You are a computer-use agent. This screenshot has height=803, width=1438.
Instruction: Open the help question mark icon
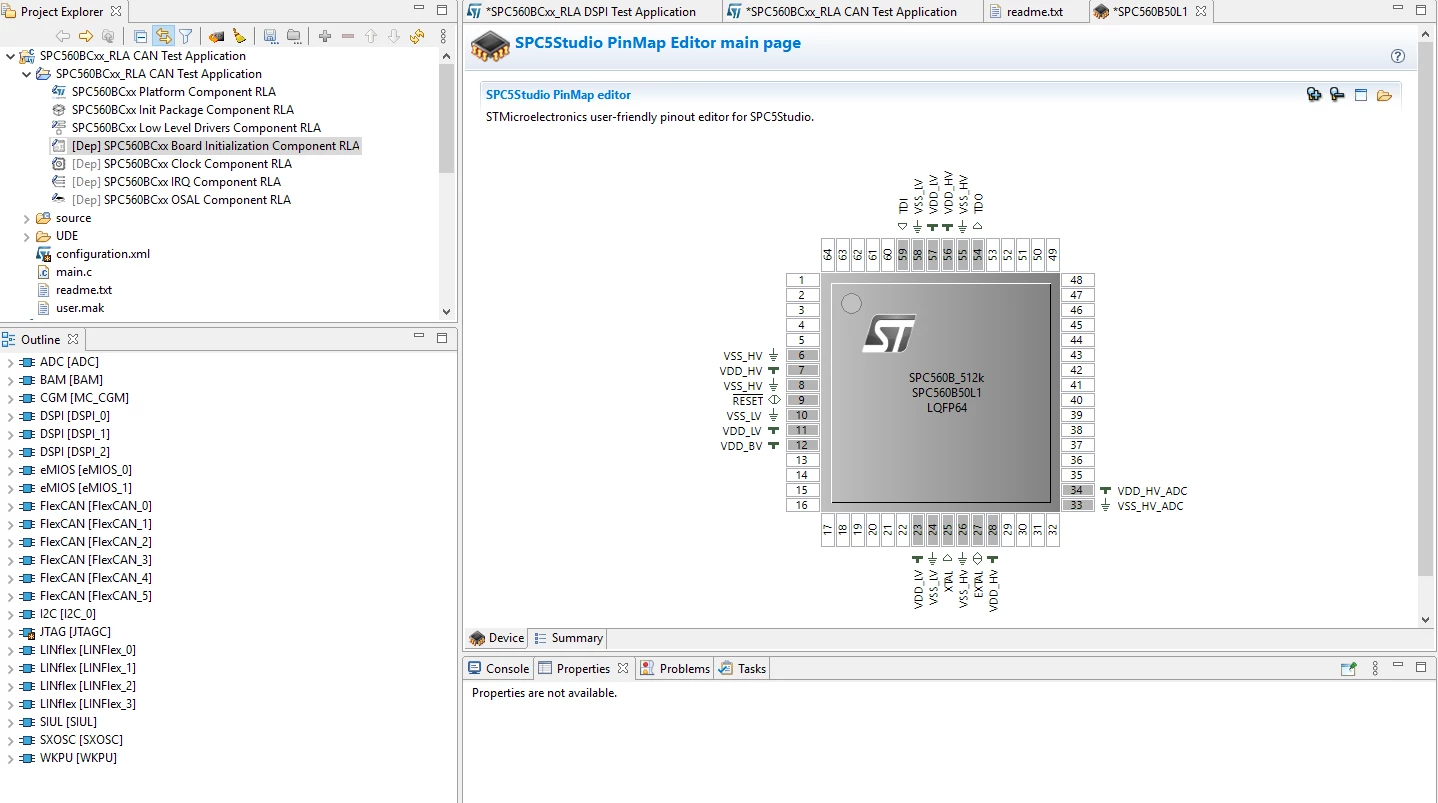[x=1398, y=56]
